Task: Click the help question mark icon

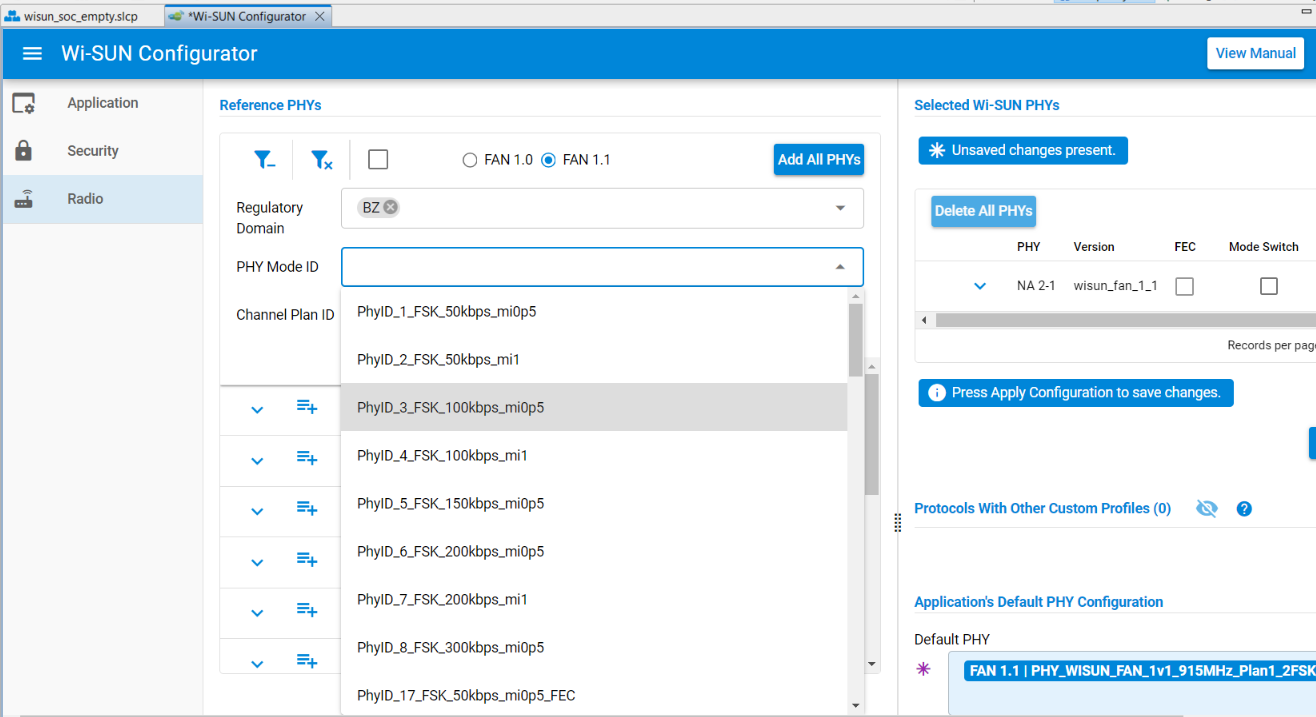Action: [1244, 509]
